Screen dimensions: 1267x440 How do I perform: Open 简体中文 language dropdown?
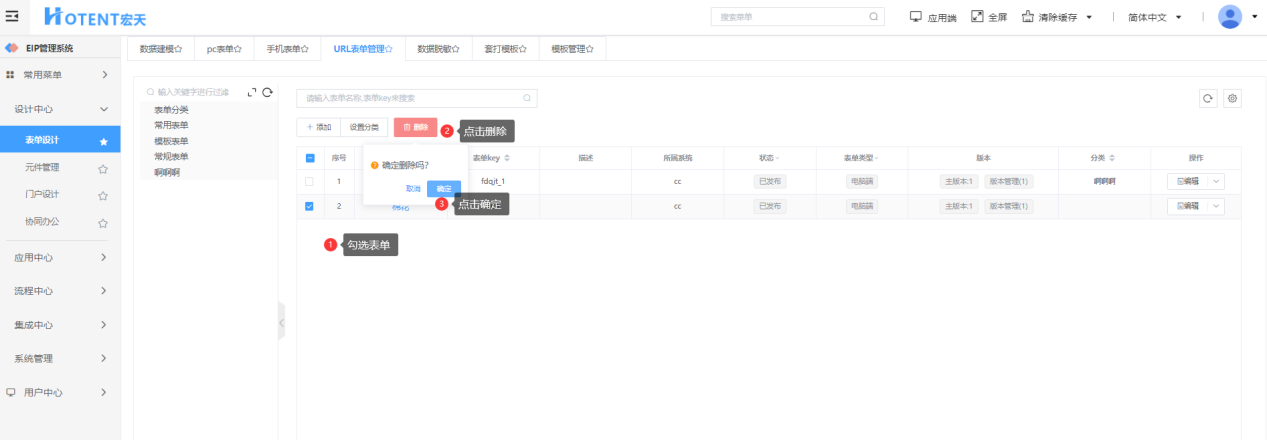coord(1155,17)
